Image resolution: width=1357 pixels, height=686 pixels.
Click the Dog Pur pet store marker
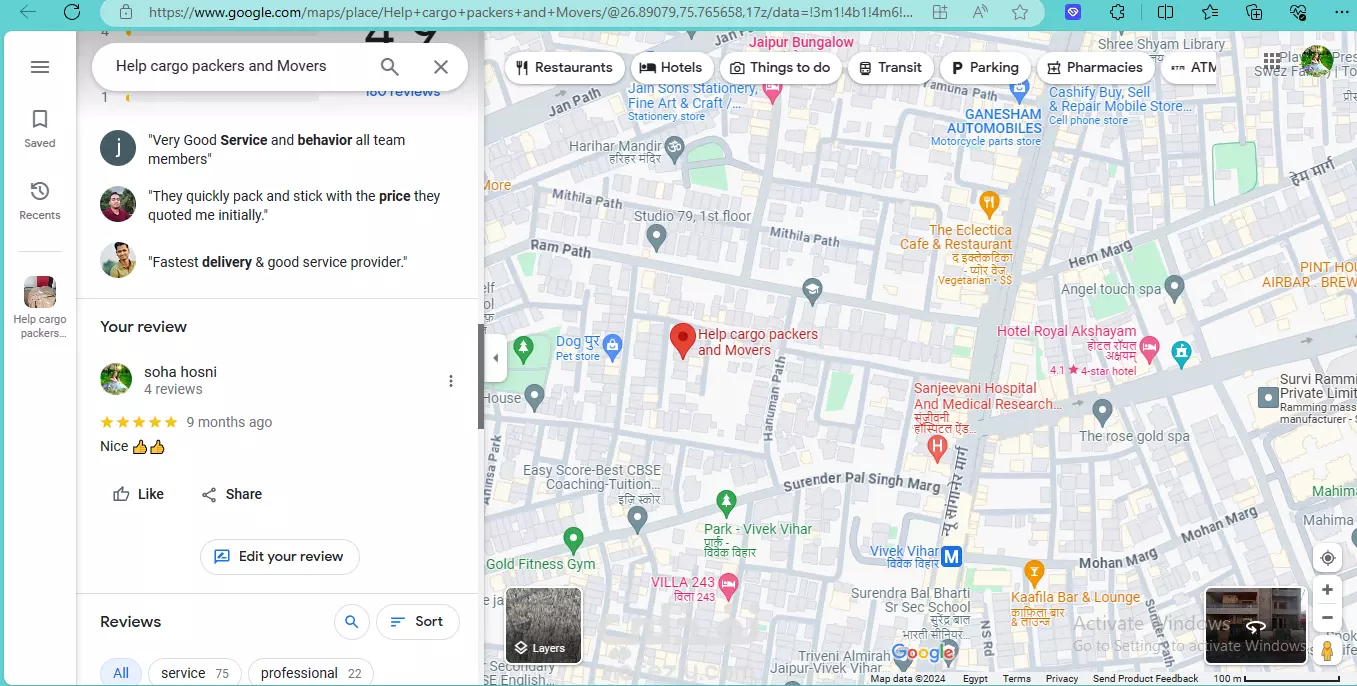614,346
